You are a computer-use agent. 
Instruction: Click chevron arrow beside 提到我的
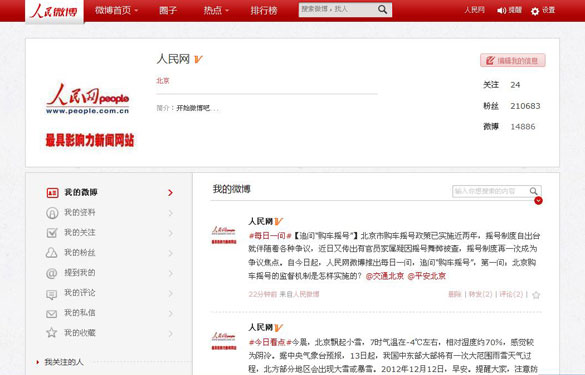(x=171, y=274)
